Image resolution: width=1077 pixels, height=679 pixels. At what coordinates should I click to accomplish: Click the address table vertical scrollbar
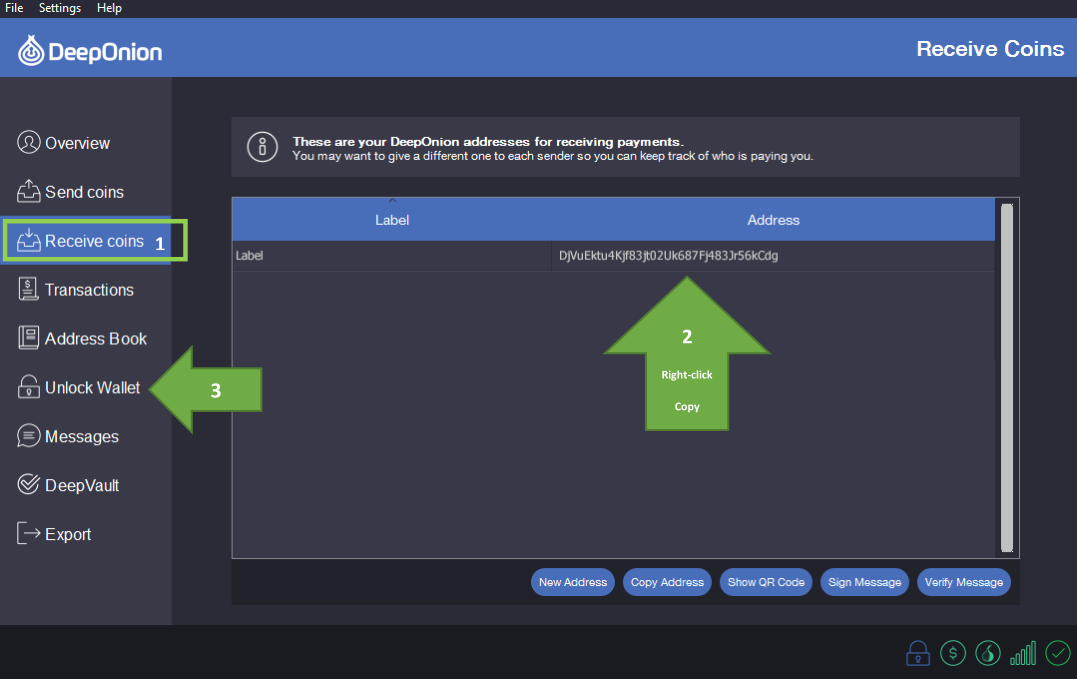[1007, 378]
